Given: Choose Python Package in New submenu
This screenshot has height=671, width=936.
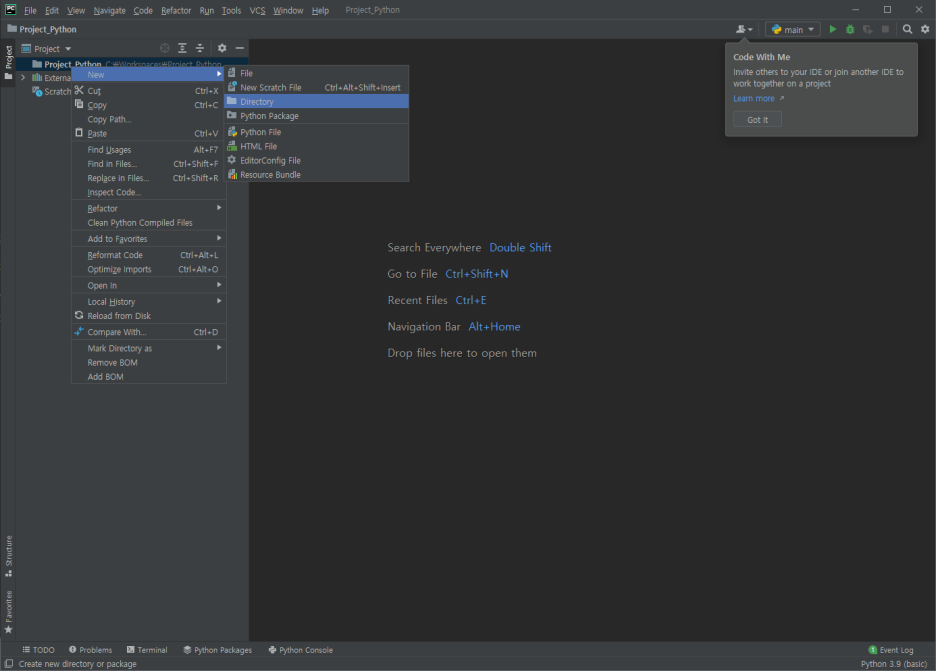Looking at the screenshot, I should click(x=316, y=116).
